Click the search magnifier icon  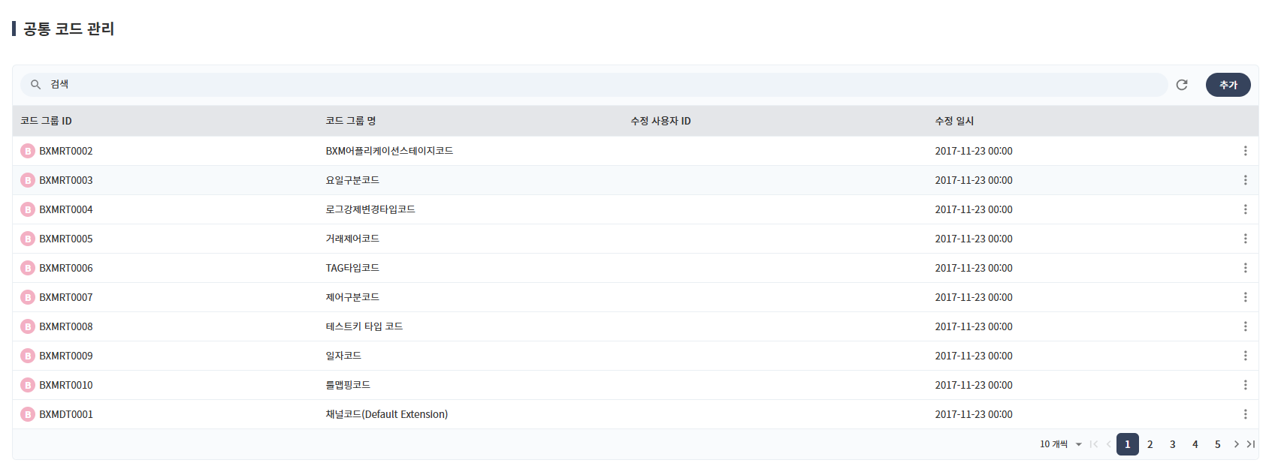point(36,85)
